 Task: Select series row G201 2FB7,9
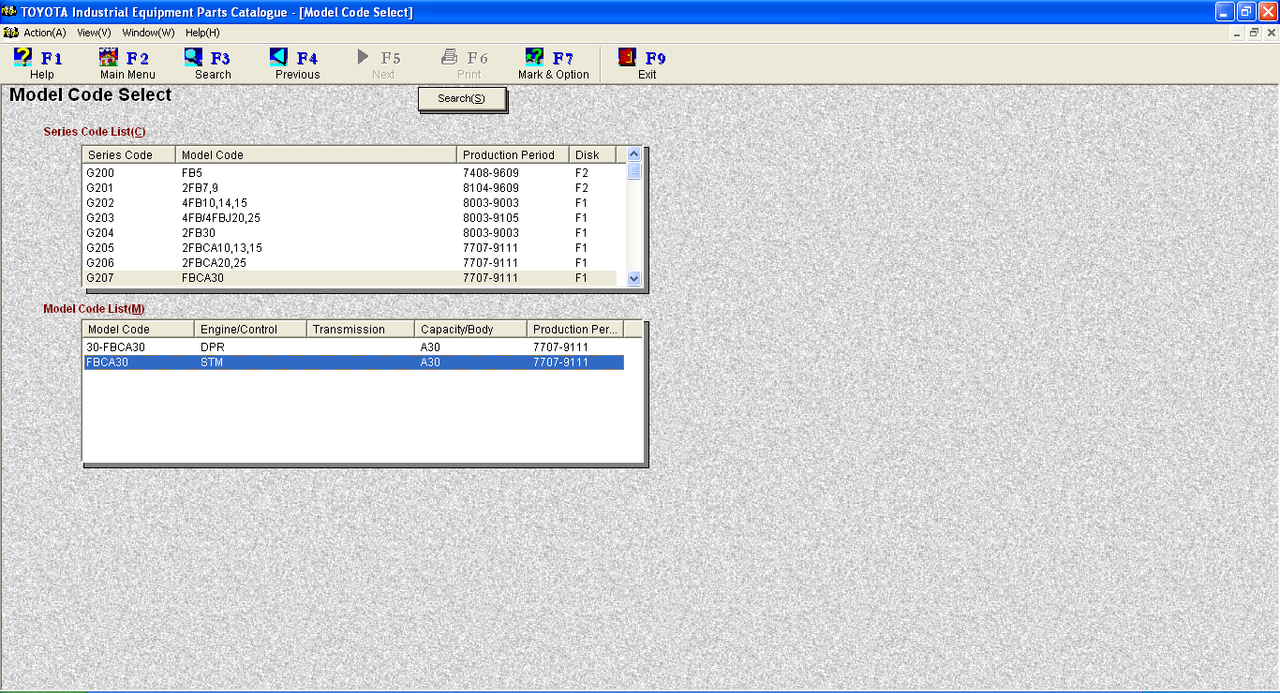click(x=350, y=188)
